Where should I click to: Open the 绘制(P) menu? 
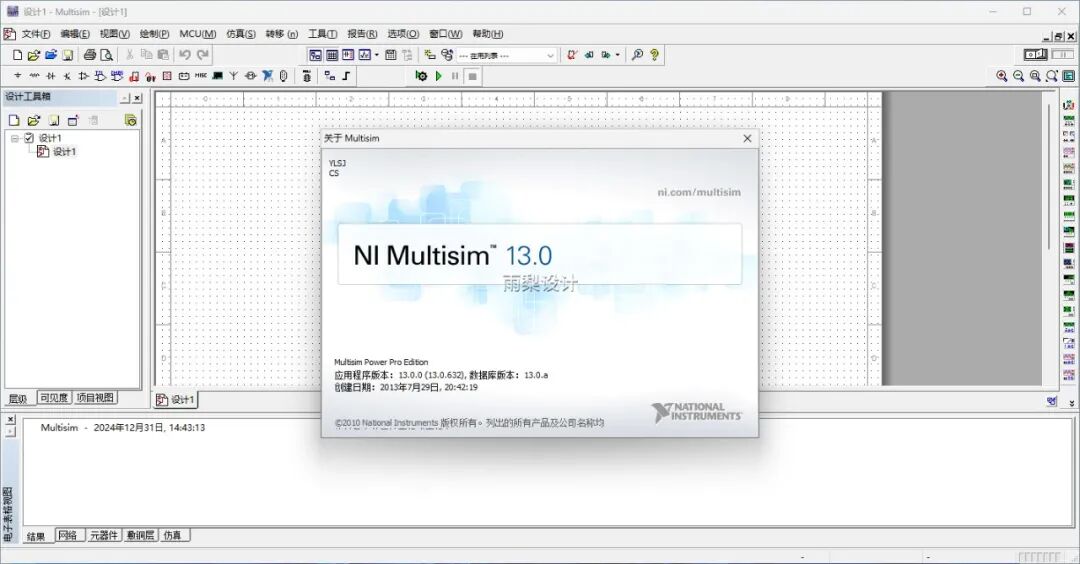[154, 34]
